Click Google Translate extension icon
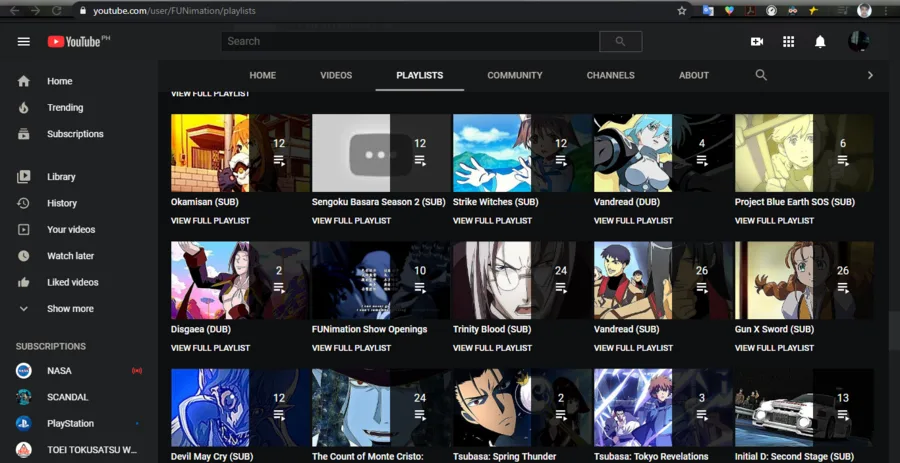Image resolution: width=900 pixels, height=463 pixels. pyautogui.click(x=708, y=10)
